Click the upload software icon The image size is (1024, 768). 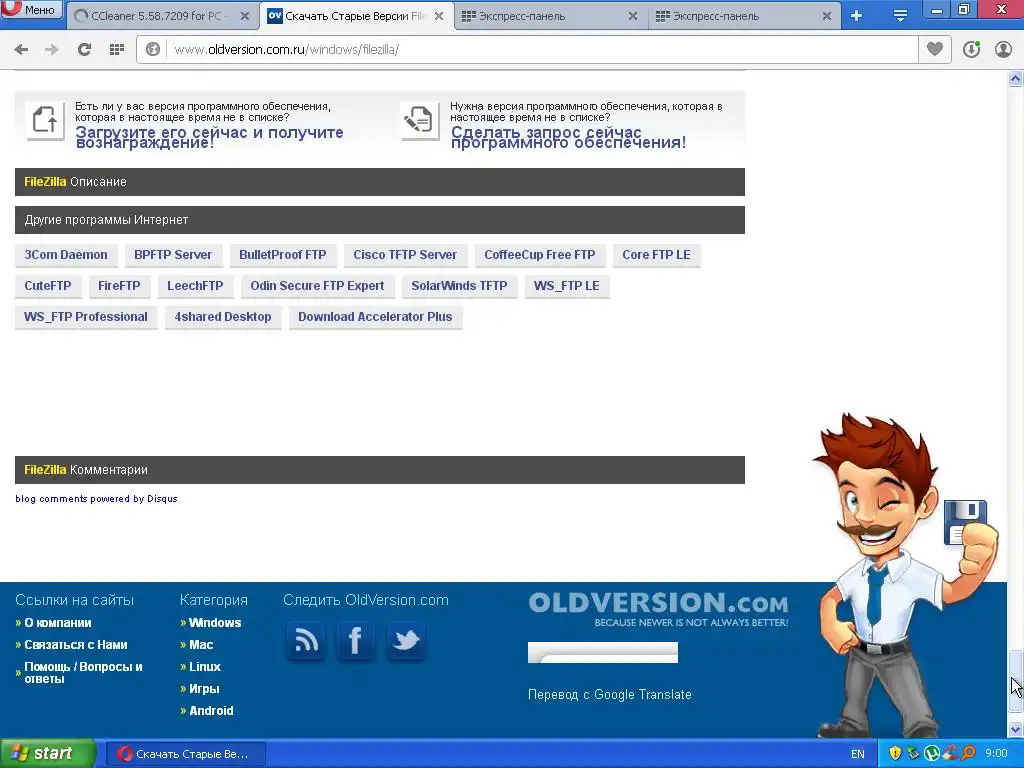click(45, 120)
